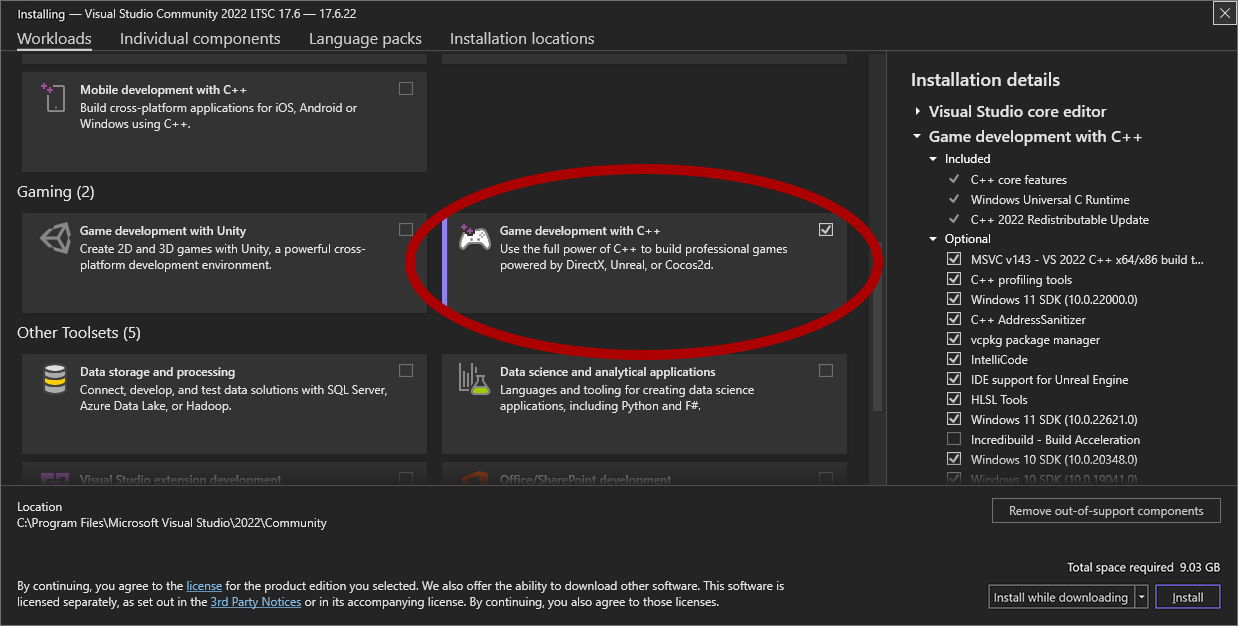Click Remove out-of-support components button
1238x626 pixels.
coord(1106,511)
